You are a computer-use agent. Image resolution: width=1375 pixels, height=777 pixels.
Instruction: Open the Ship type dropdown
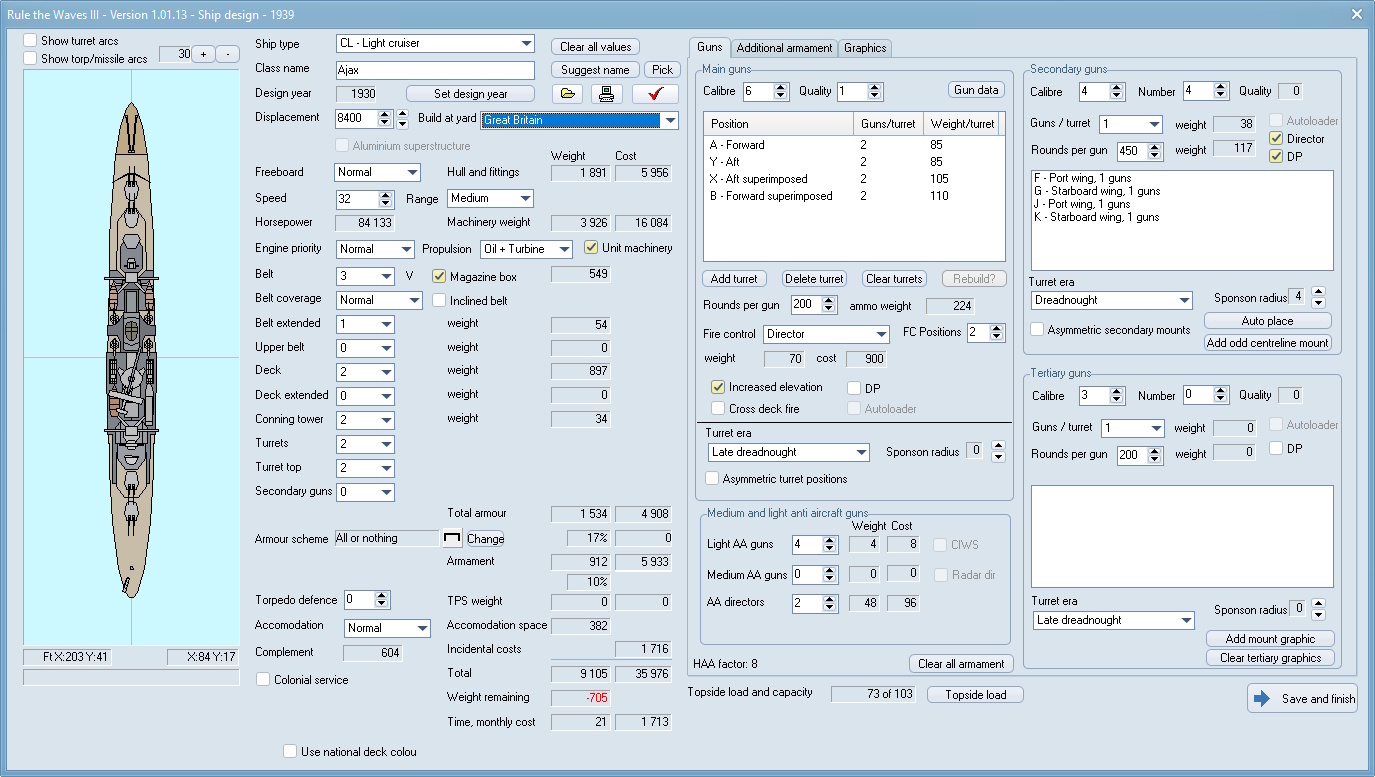[x=527, y=44]
